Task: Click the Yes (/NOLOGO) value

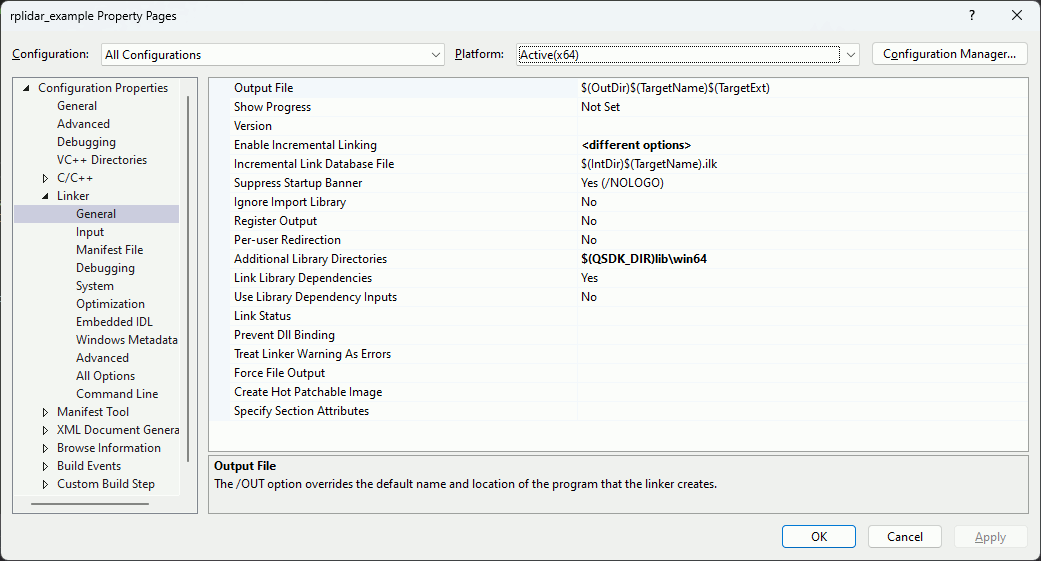Action: [x=622, y=183]
